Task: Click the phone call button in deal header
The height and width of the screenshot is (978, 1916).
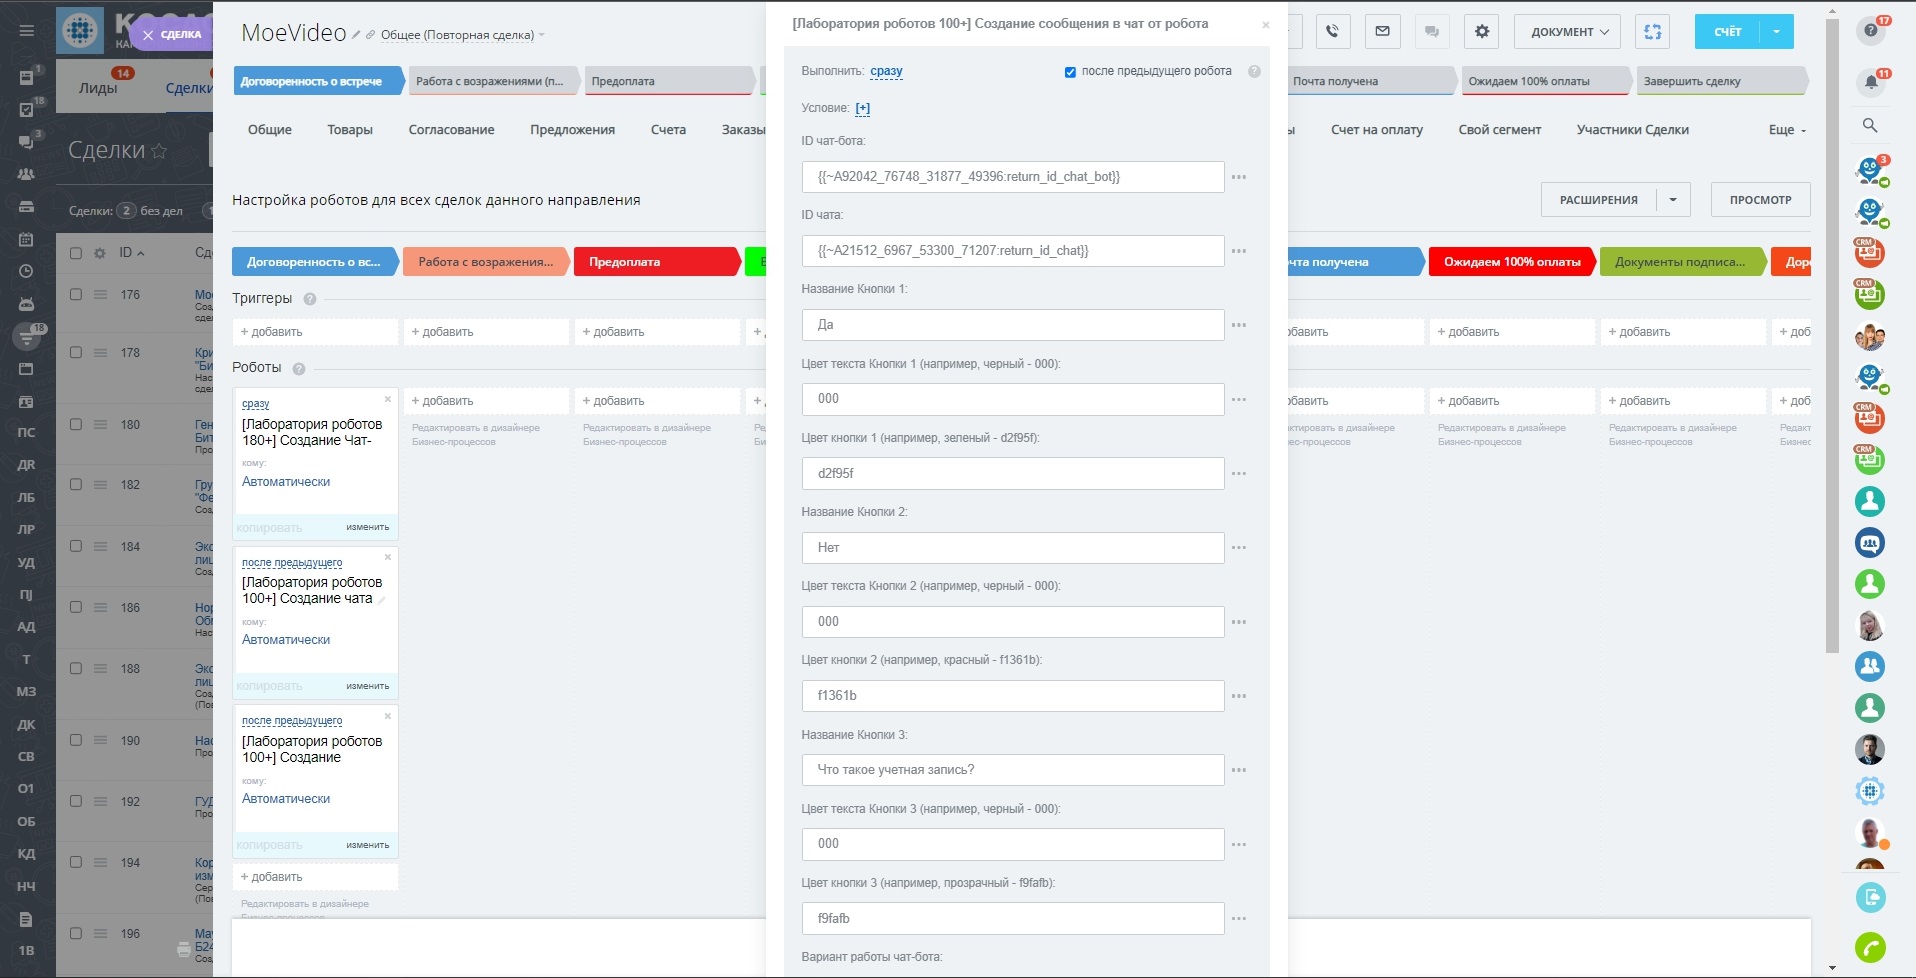Action: (x=1332, y=31)
